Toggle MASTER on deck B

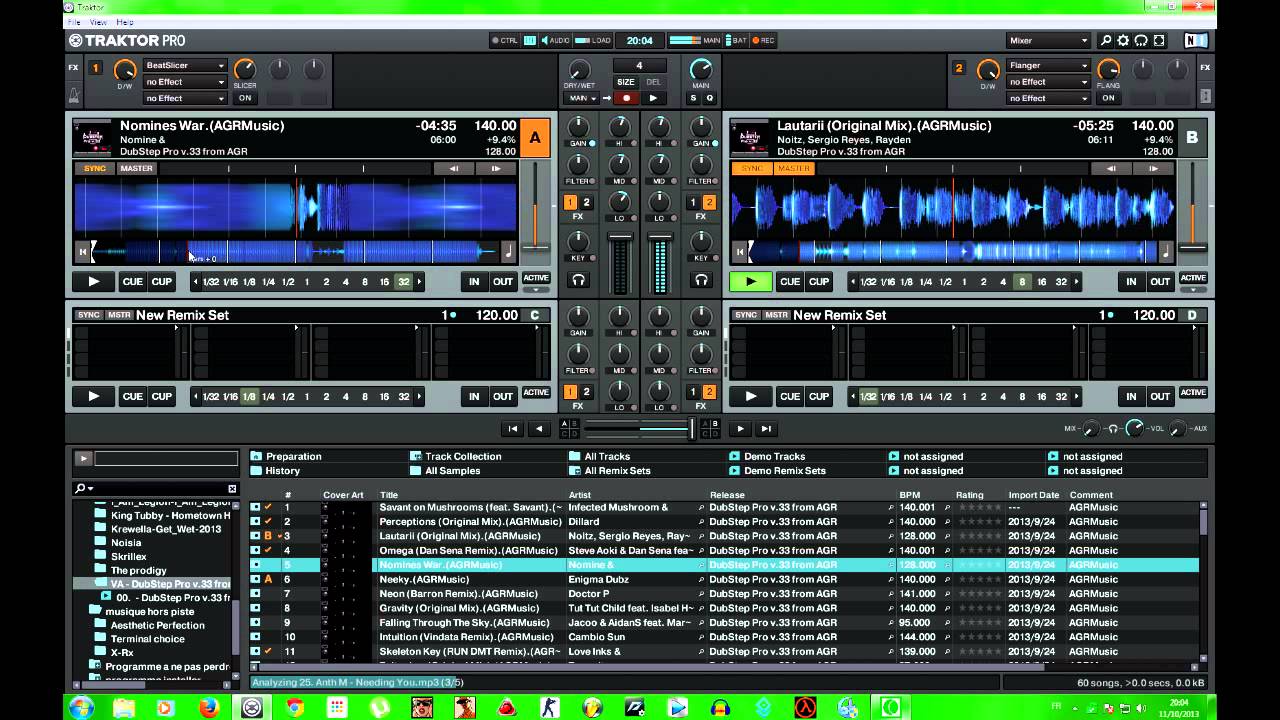coord(794,168)
